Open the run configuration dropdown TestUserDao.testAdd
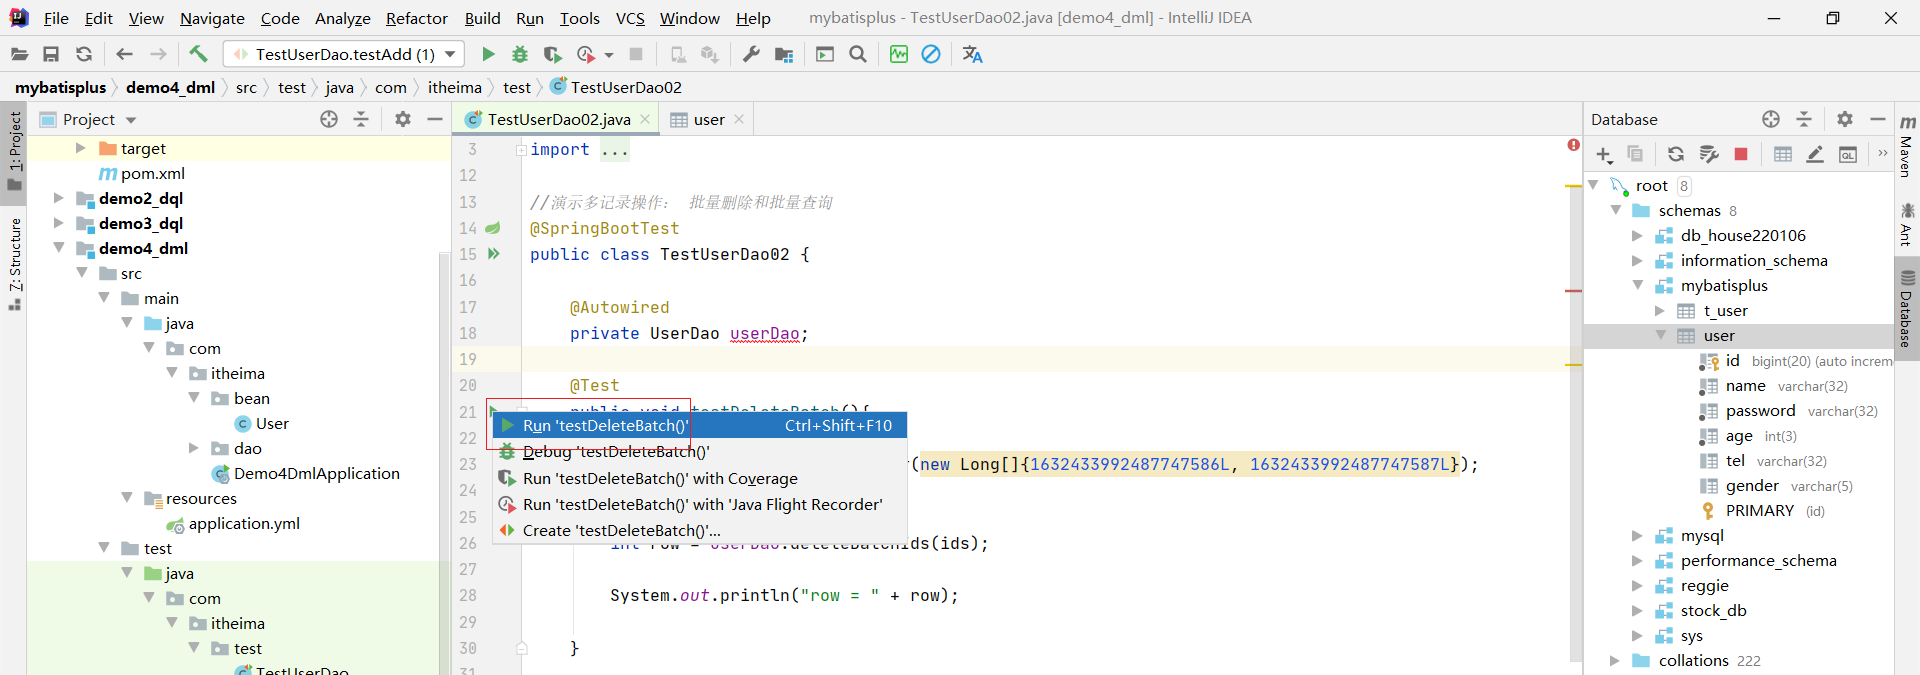Viewport: 1920px width, 675px height. click(x=344, y=54)
